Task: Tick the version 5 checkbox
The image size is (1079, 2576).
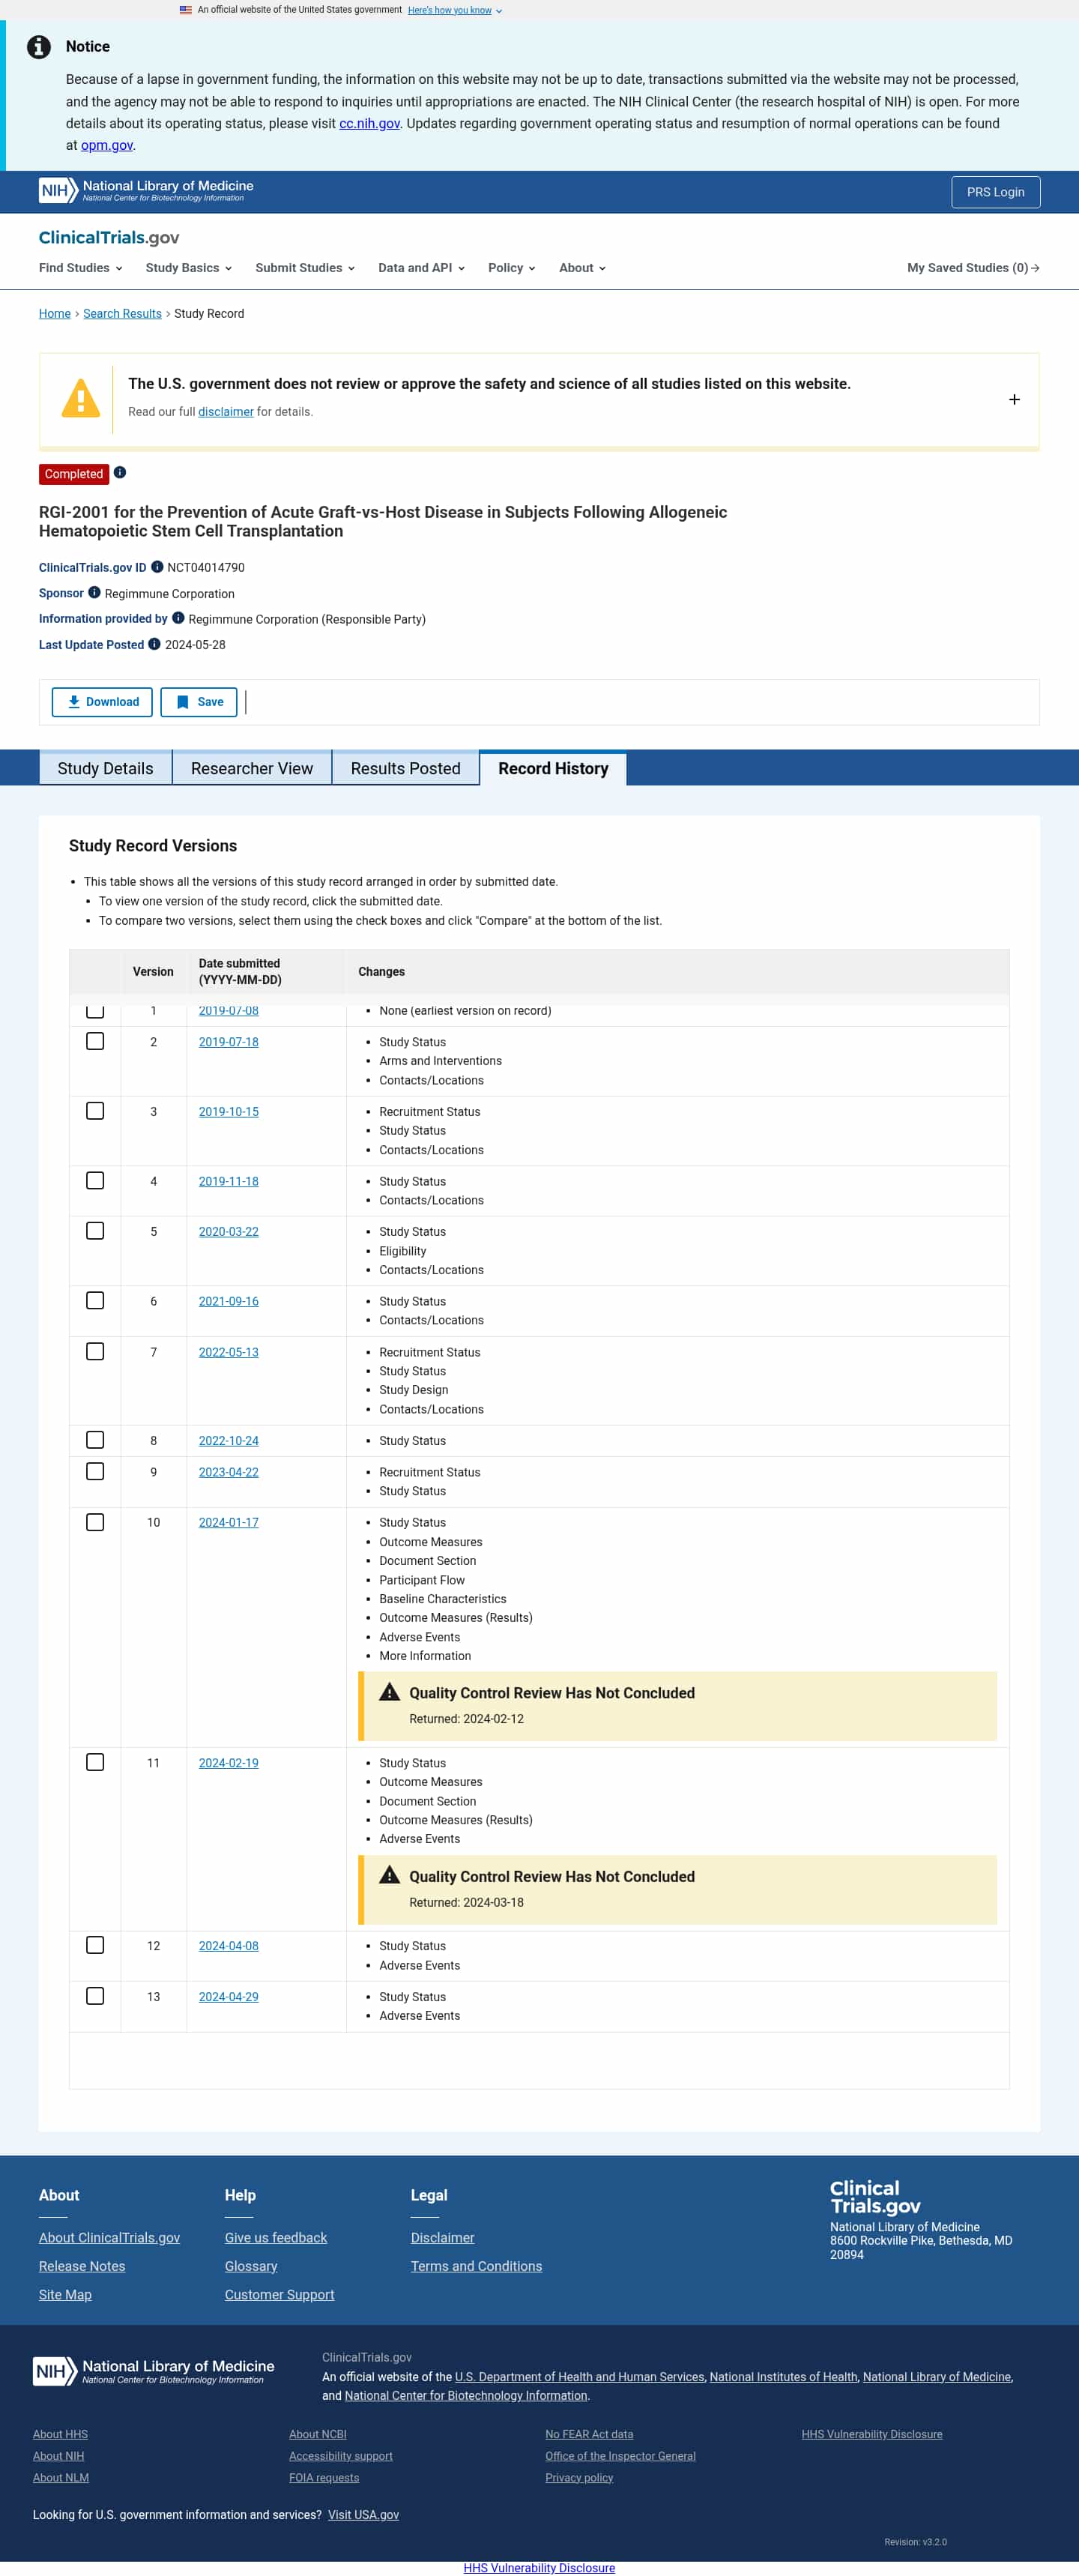Action: point(95,1232)
